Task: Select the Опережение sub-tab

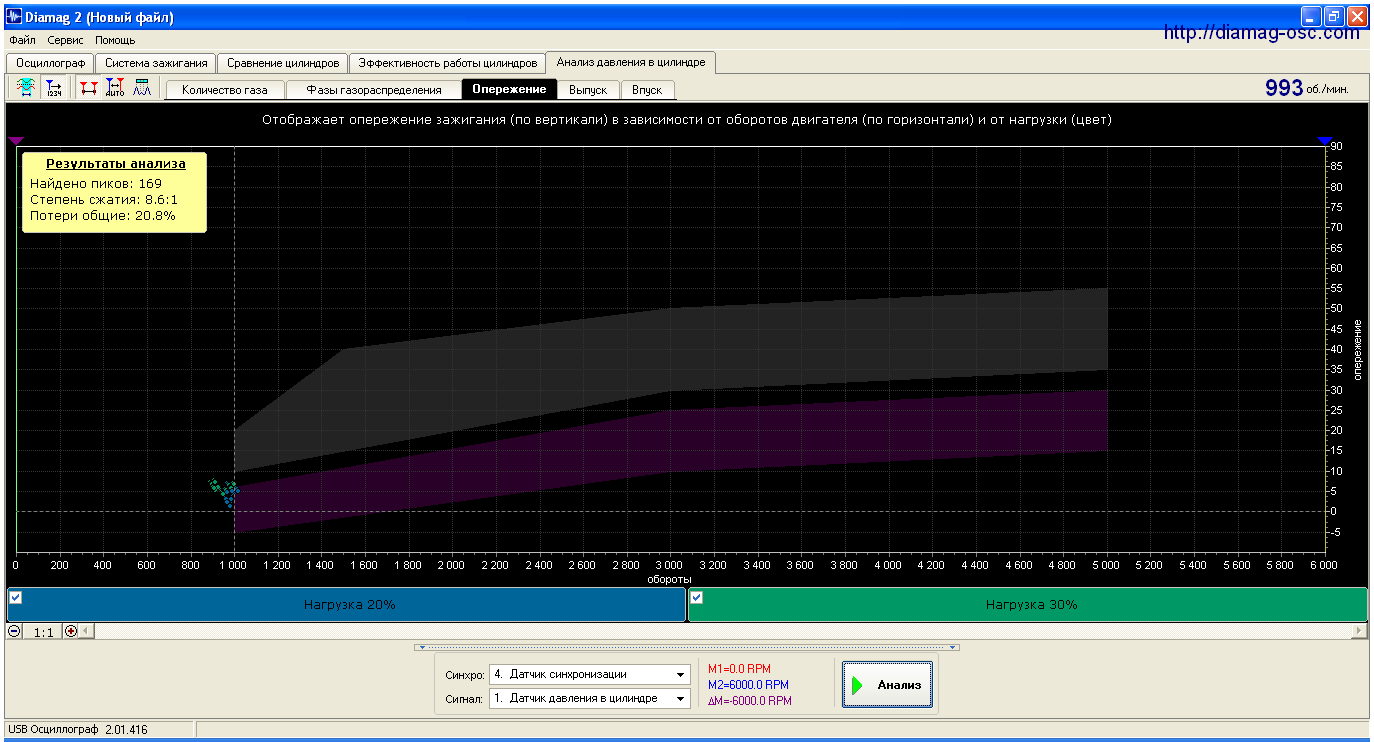Action: (510, 89)
